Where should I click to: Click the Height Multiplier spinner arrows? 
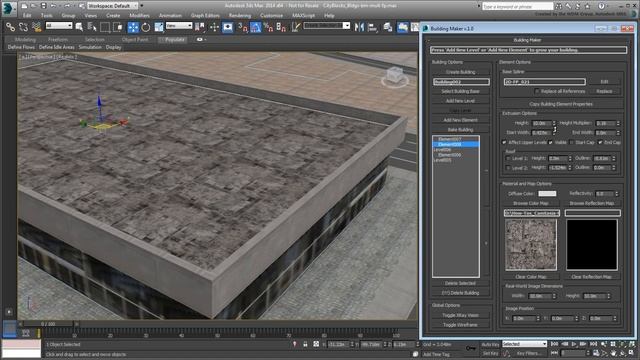[x=618, y=123]
